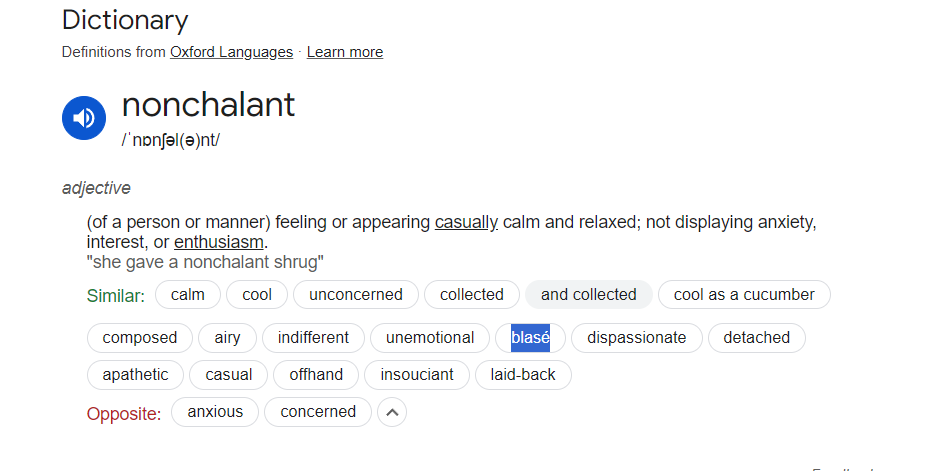The width and height of the screenshot is (944, 471).
Task: Click the opposite word concerned
Action: point(318,412)
